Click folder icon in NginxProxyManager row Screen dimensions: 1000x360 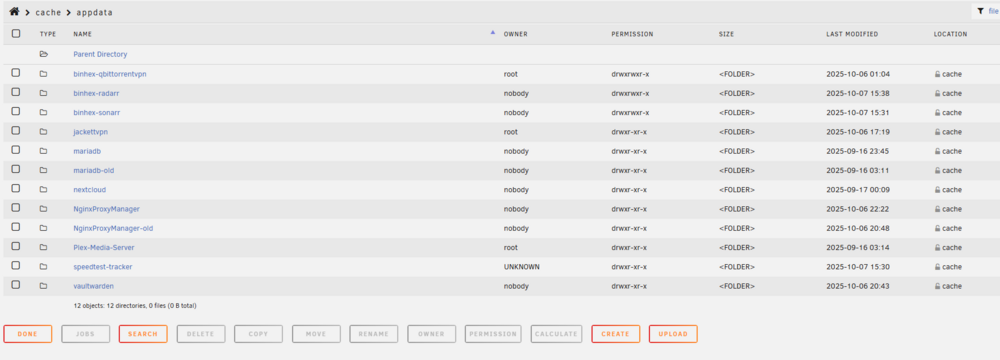[x=43, y=209]
